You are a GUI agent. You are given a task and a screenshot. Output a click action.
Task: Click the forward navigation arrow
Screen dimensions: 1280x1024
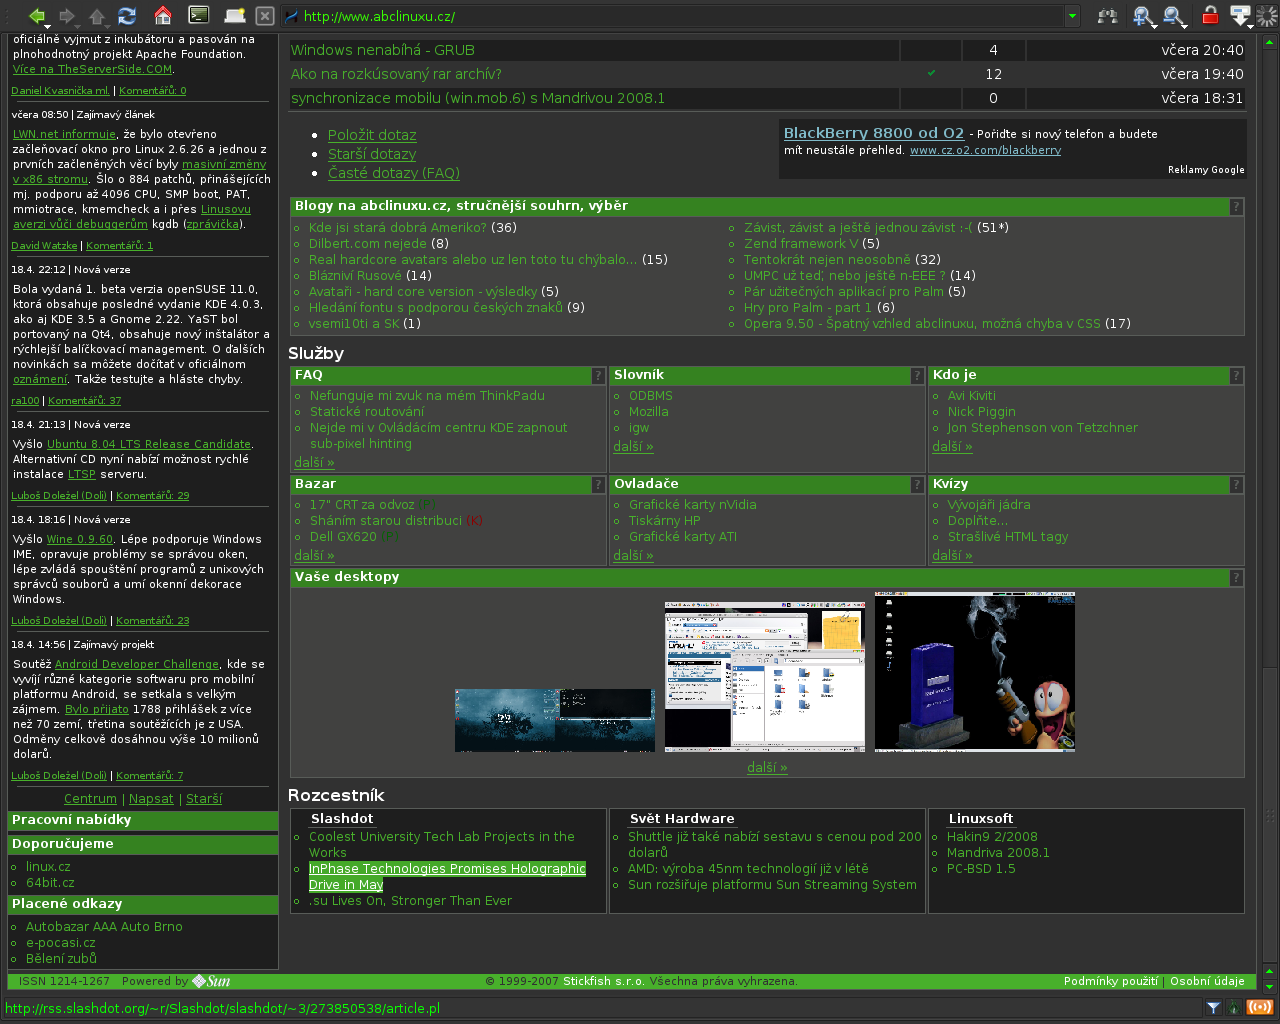coord(66,16)
